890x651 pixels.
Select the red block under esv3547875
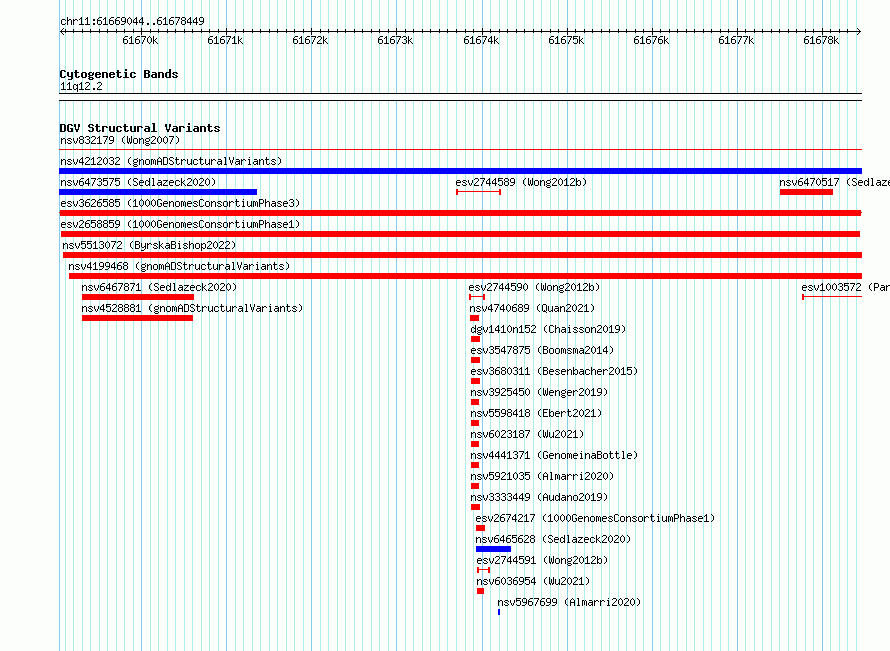[x=476, y=360]
